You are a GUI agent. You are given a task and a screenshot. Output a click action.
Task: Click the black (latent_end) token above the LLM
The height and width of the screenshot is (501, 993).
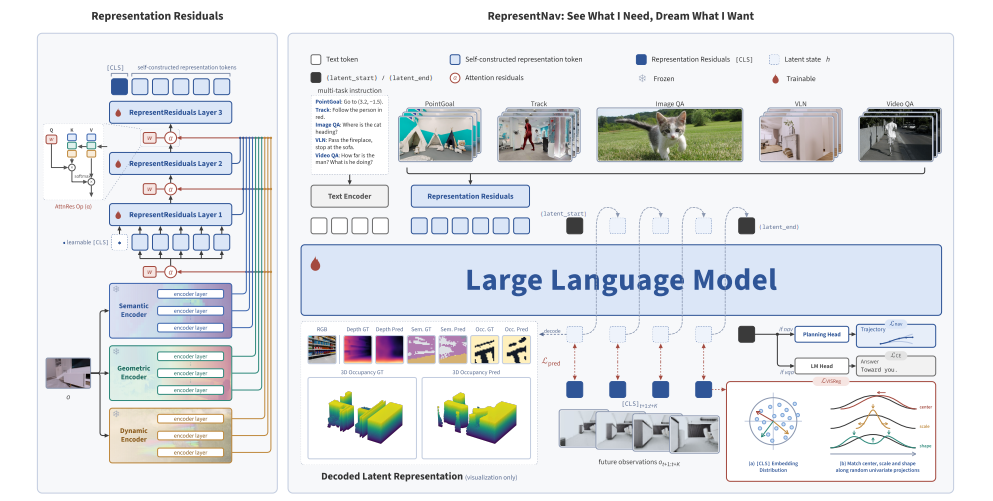pyautogui.click(x=747, y=225)
